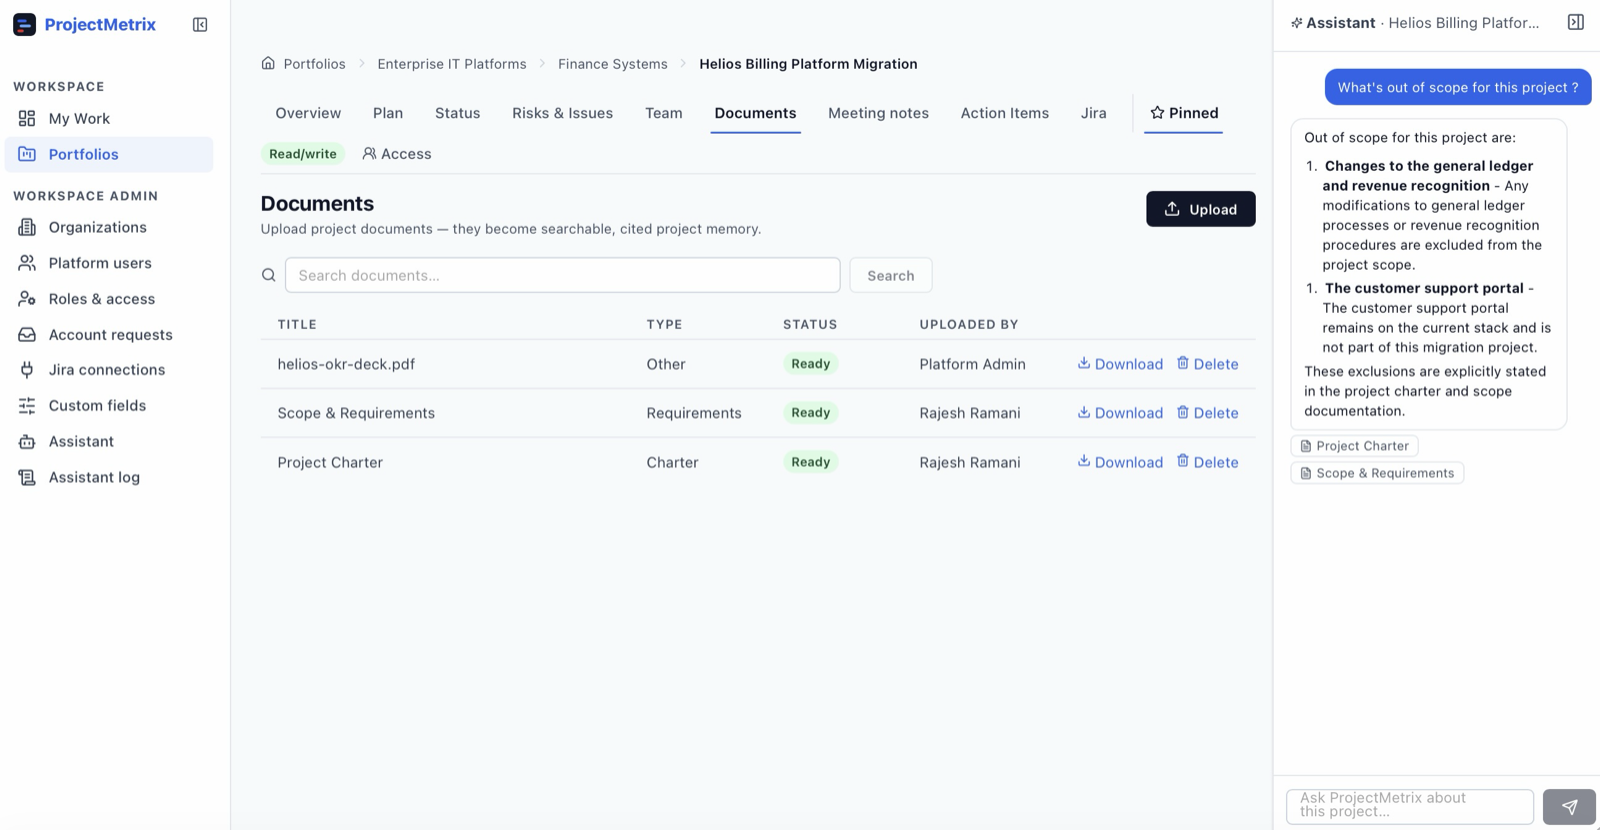The image size is (1600, 830).
Task: Open the Risks & Issues tab
Action: [x=563, y=113]
